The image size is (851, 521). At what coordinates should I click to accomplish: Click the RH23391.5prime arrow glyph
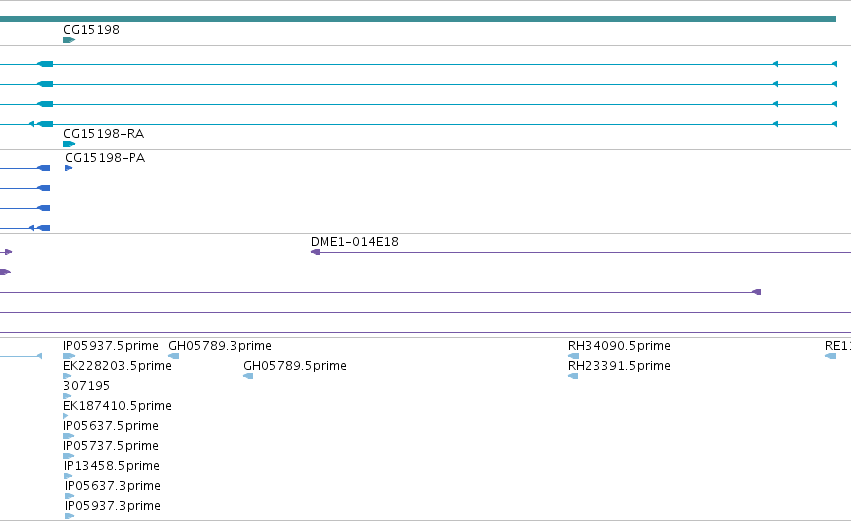(573, 376)
